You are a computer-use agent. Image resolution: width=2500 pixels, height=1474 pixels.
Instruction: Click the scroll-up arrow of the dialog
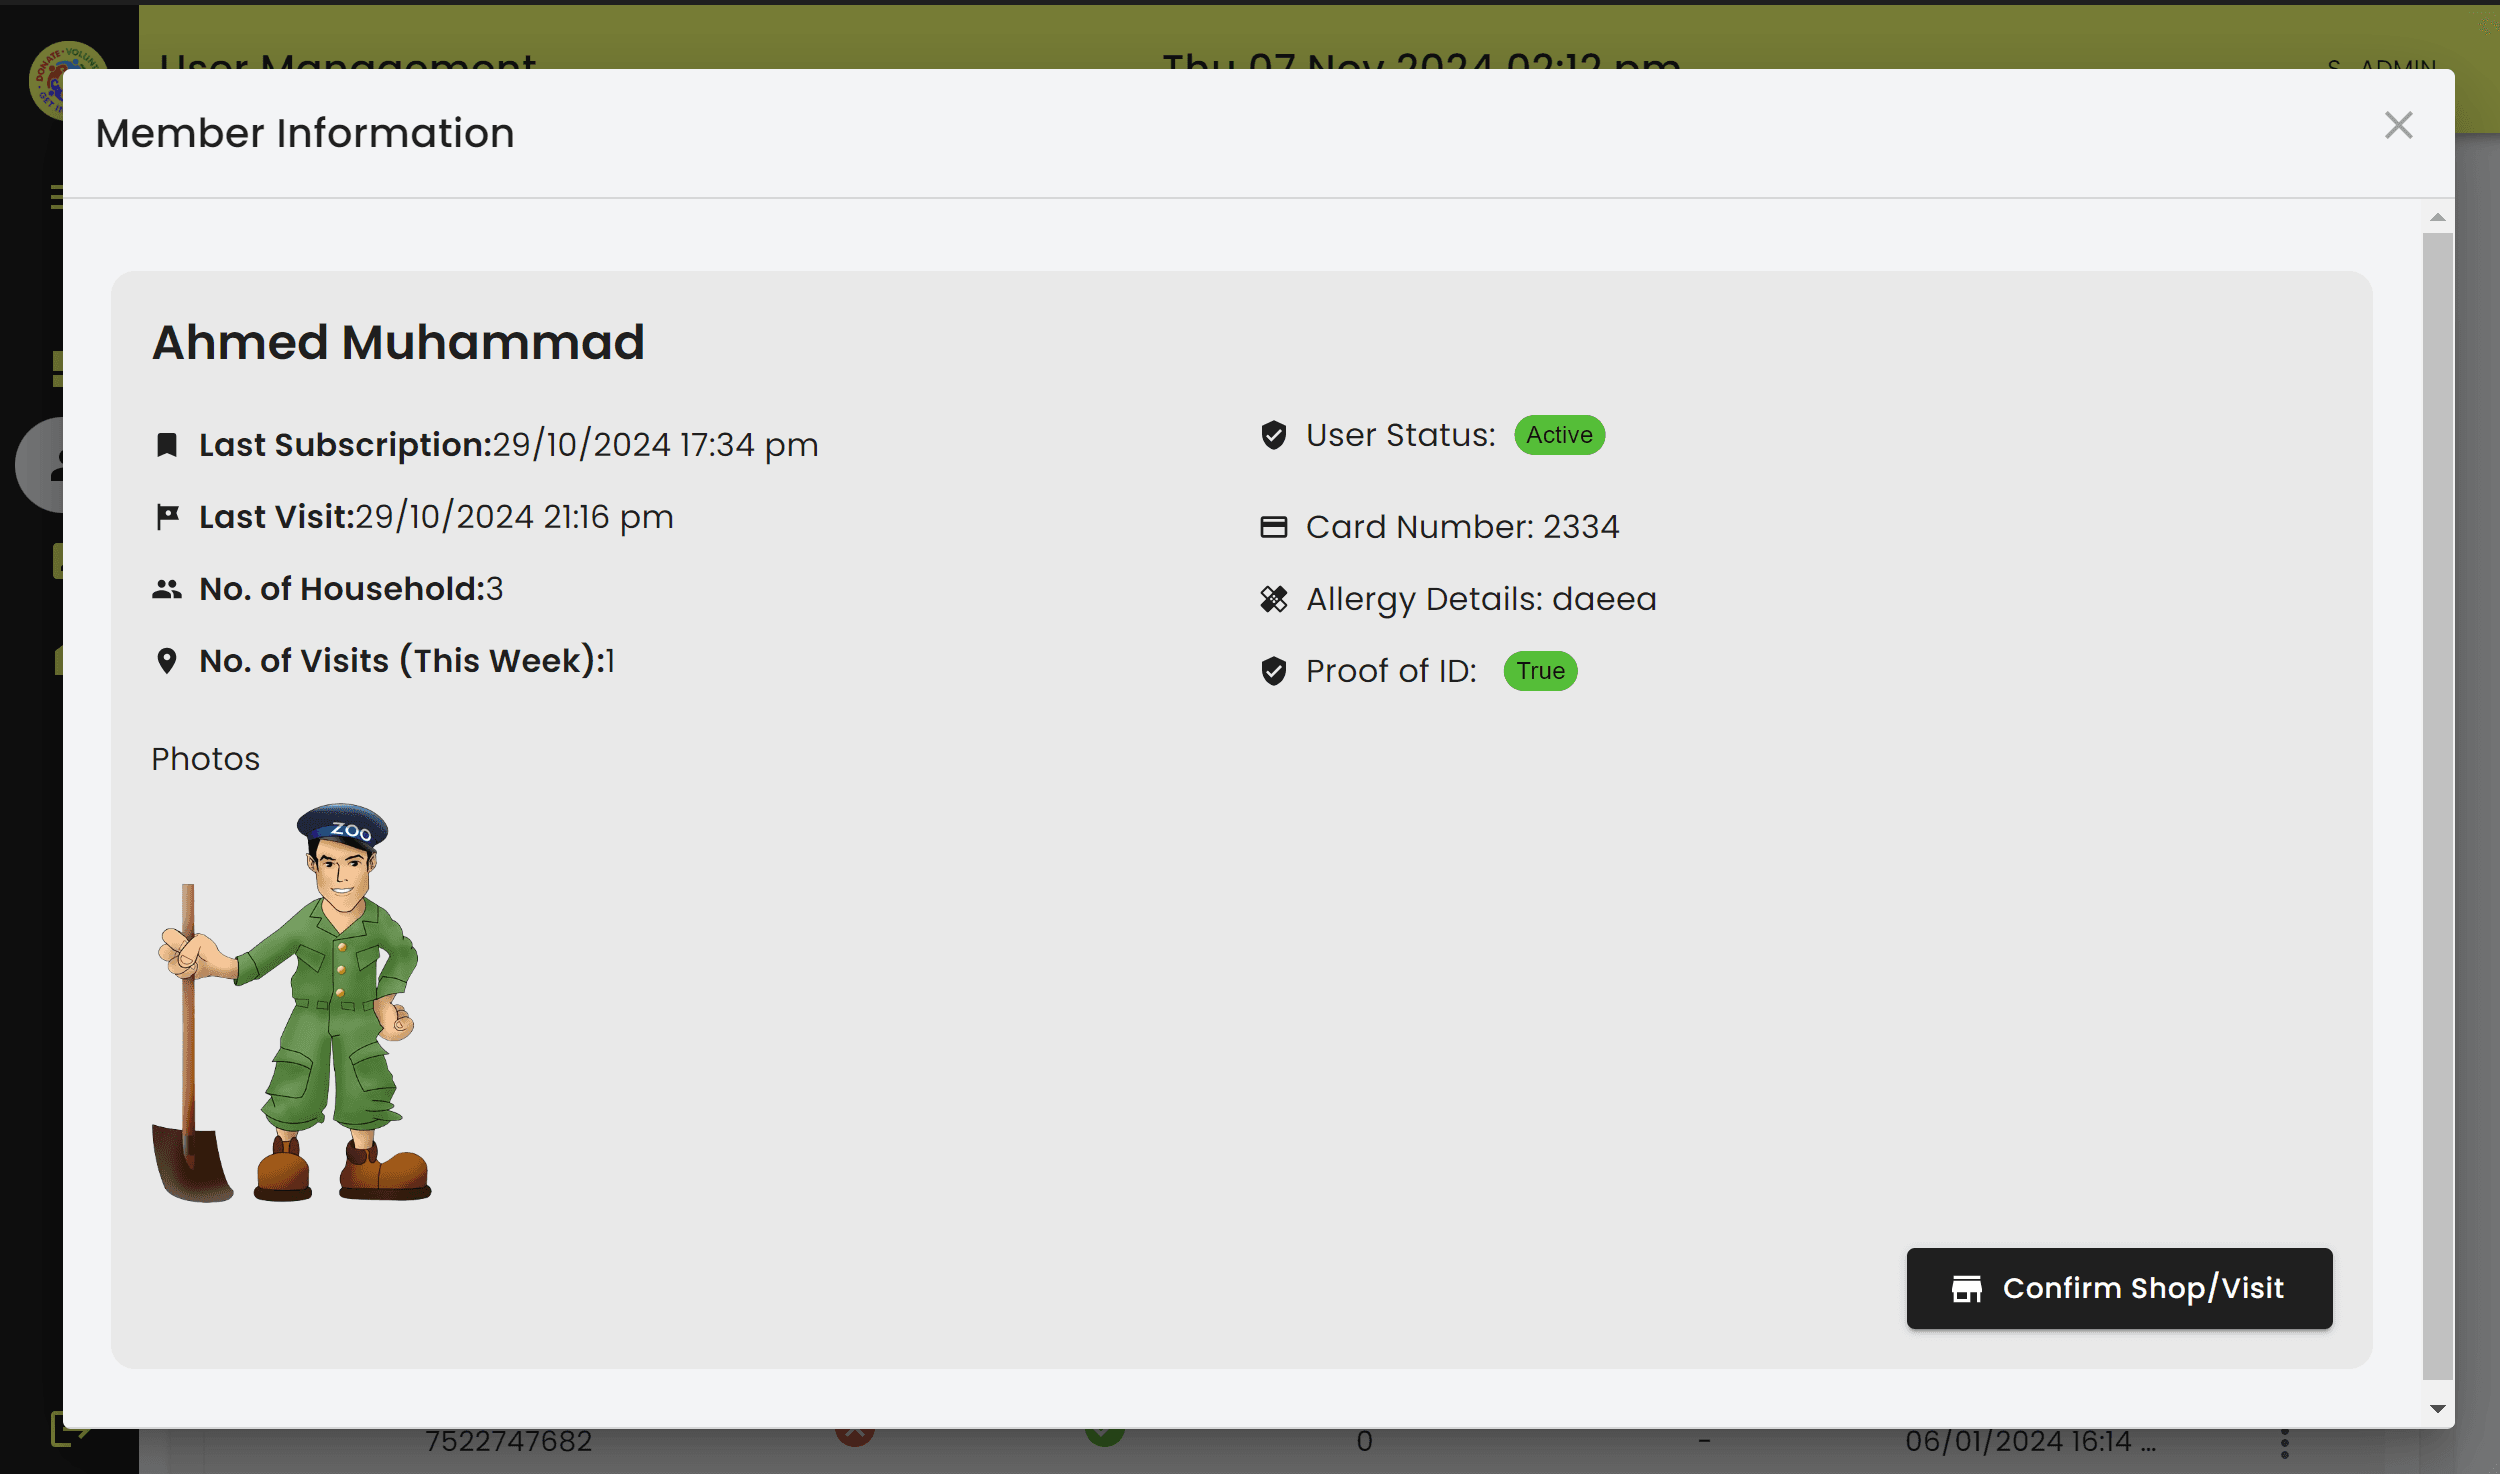click(x=2438, y=217)
